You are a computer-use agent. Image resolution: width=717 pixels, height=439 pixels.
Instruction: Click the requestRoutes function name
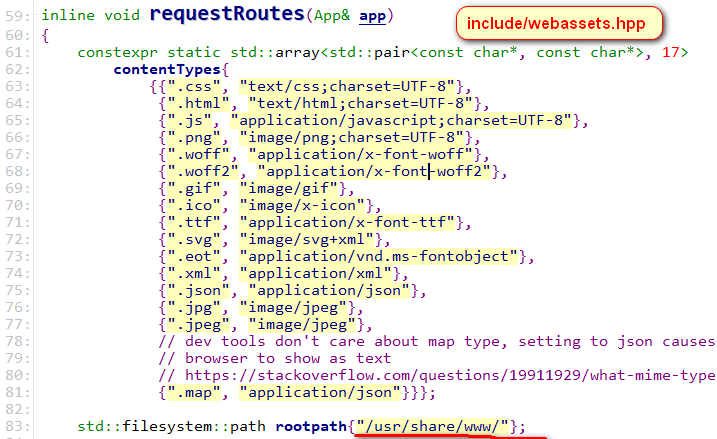(x=227, y=14)
